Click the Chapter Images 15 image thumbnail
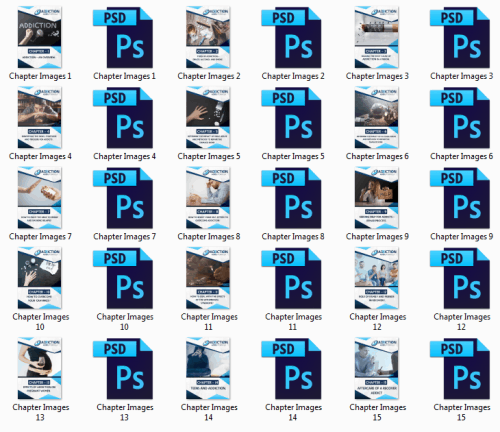This screenshot has width=500, height=432. pos(377,368)
